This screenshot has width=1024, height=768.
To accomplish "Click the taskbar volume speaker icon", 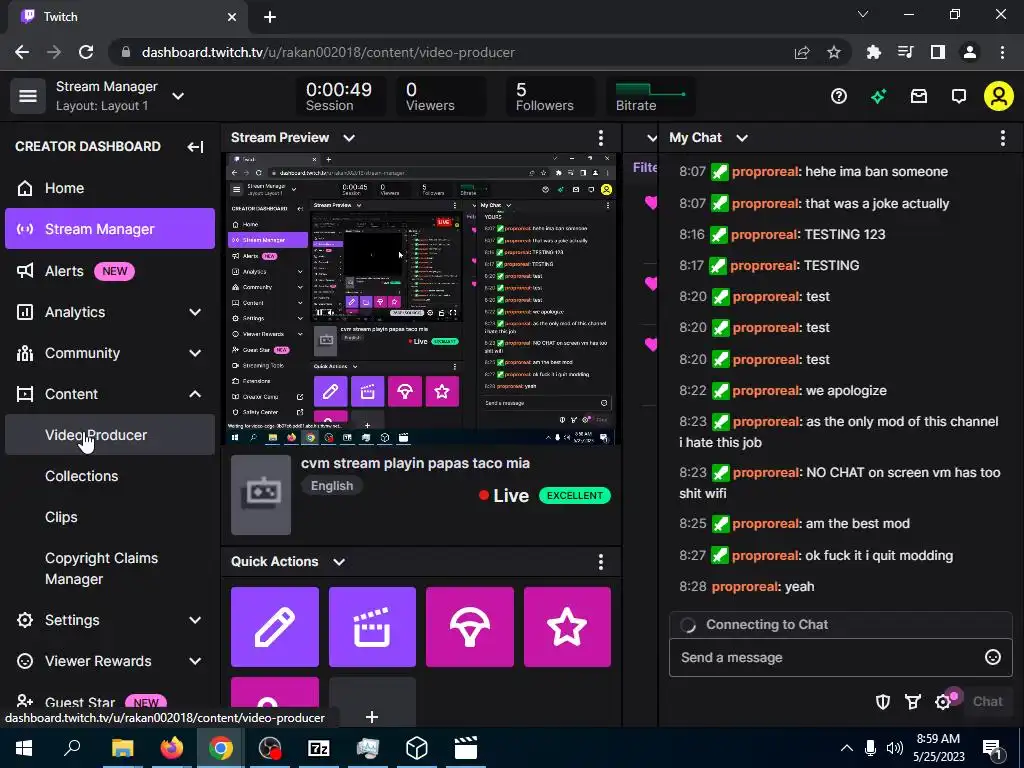I will point(895,748).
